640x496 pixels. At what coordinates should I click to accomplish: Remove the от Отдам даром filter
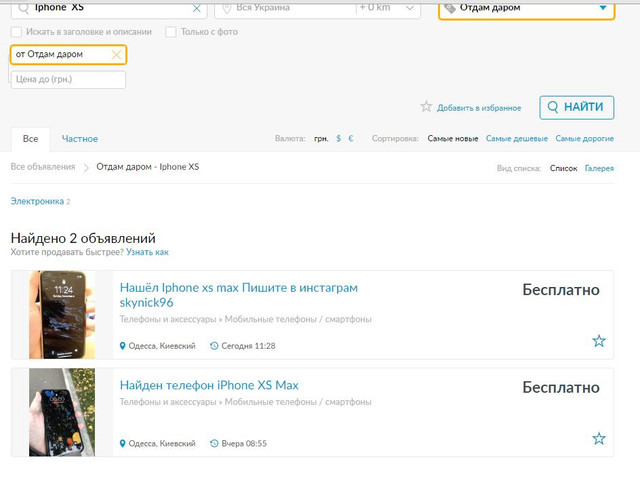[x=116, y=55]
